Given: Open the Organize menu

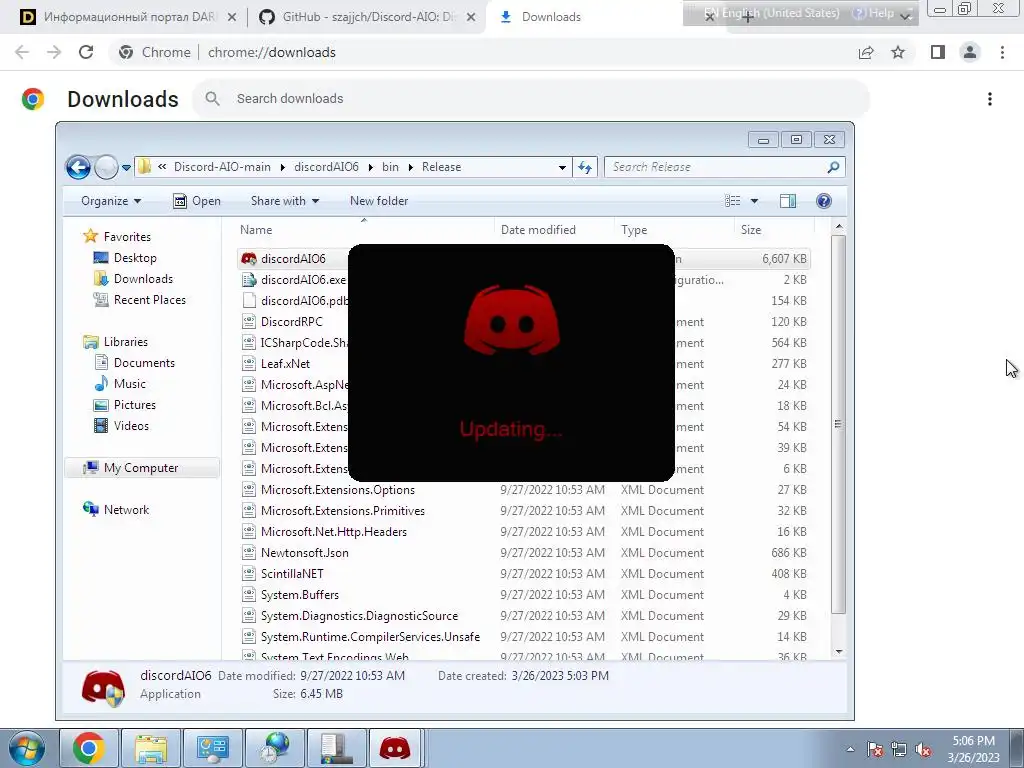Looking at the screenshot, I should click(110, 201).
